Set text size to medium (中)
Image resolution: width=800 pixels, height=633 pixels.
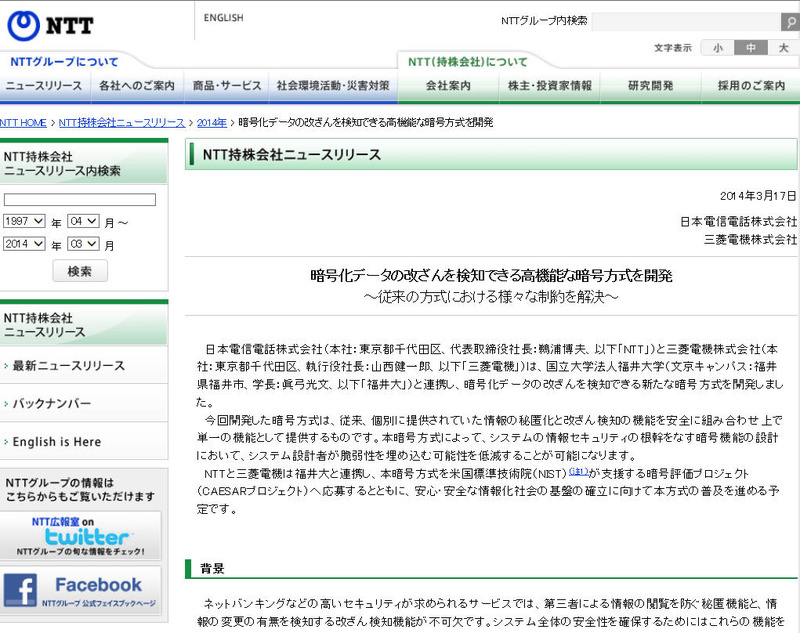[x=750, y=48]
